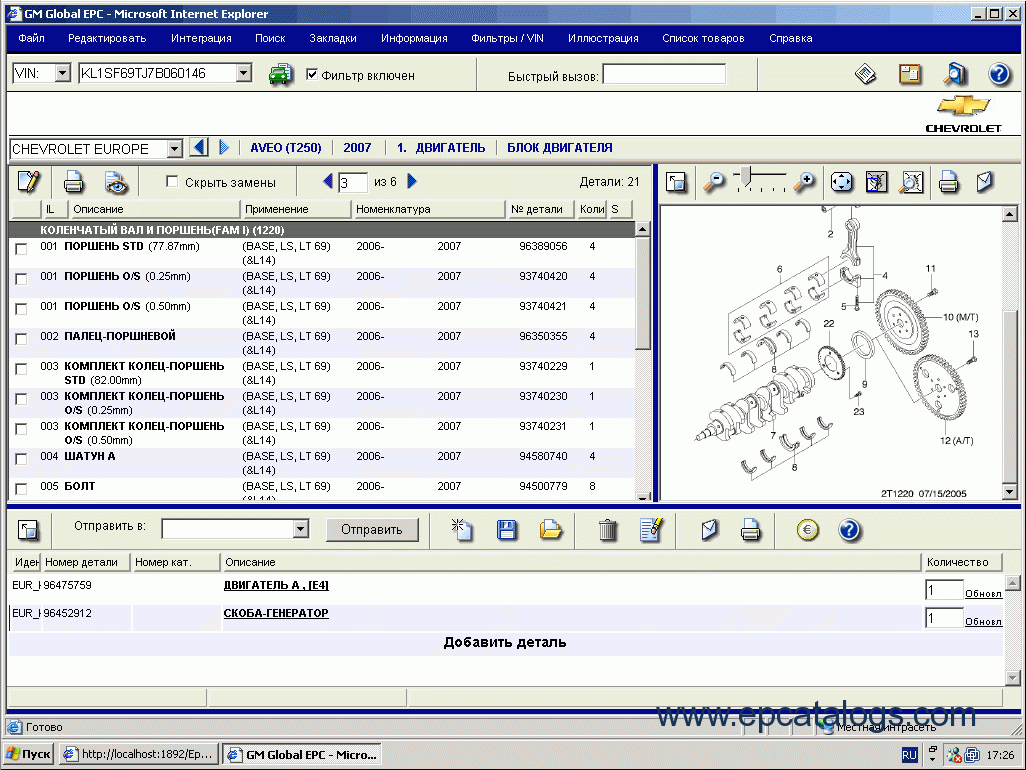Image resolution: width=1026 pixels, height=770 pixels.
Task: Open the 'Отправить в' destination dropdown
Action: 300,529
